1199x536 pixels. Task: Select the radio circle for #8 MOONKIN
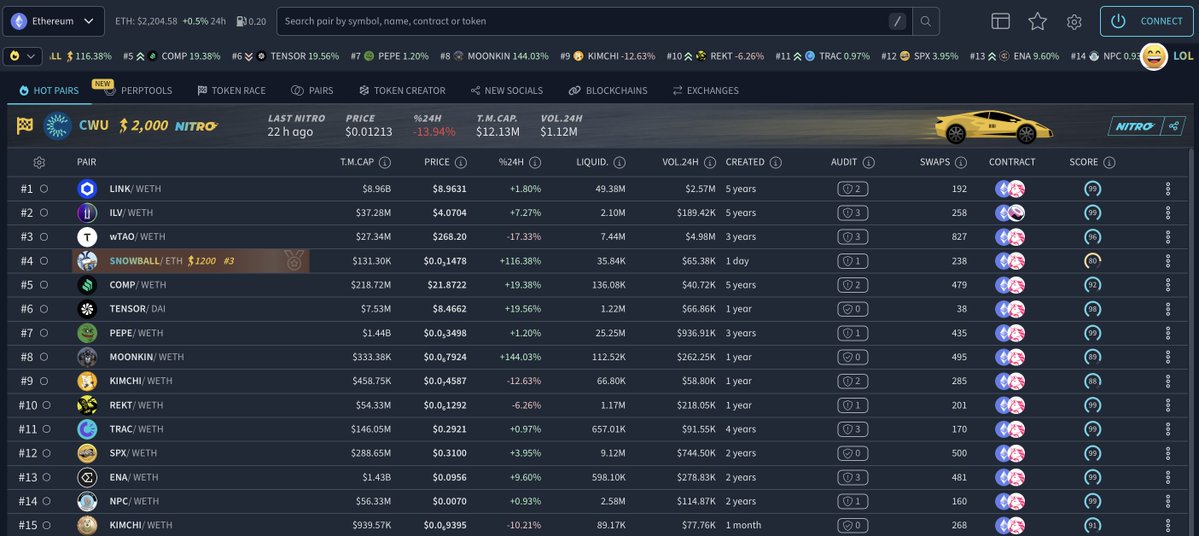click(x=44, y=357)
